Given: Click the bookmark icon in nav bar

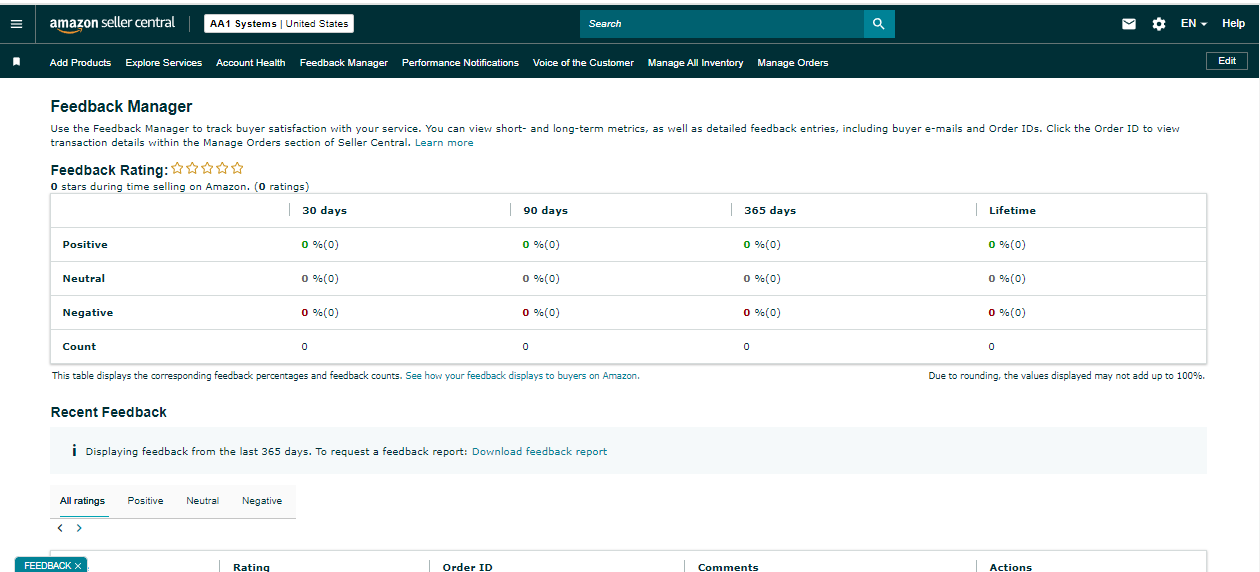Looking at the screenshot, I should click(x=16, y=62).
